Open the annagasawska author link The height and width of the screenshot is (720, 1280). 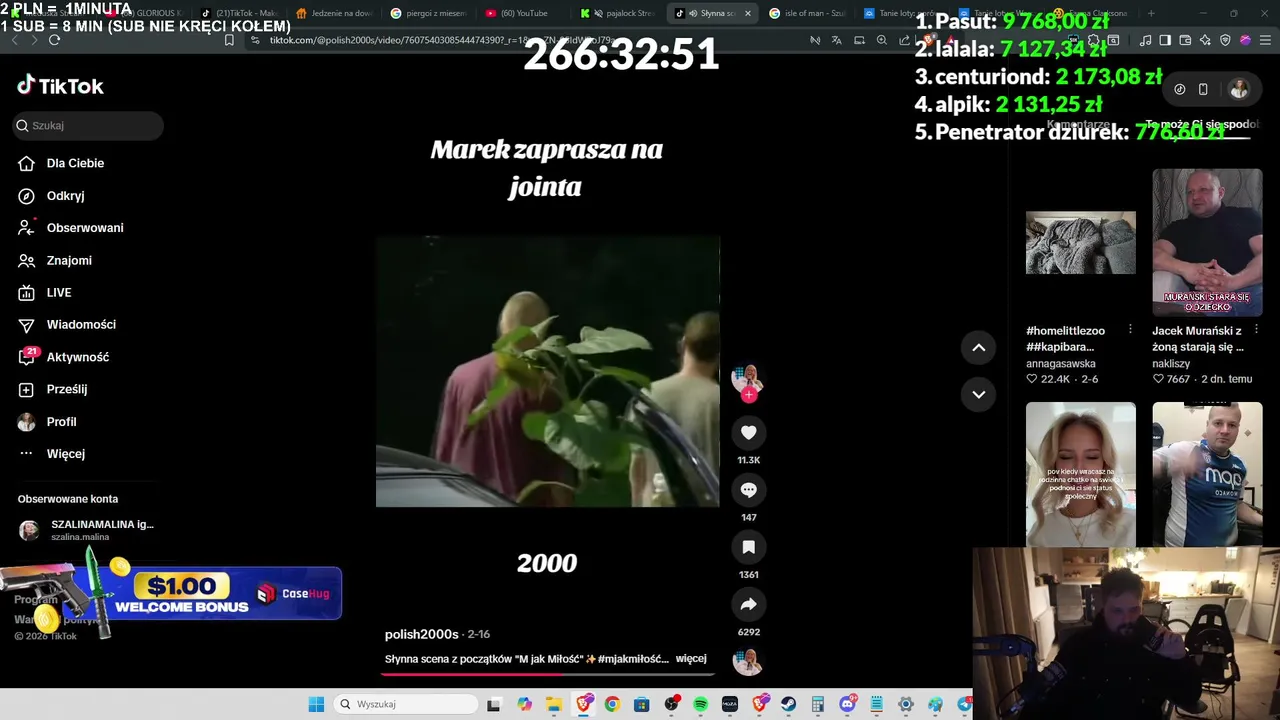click(1060, 364)
